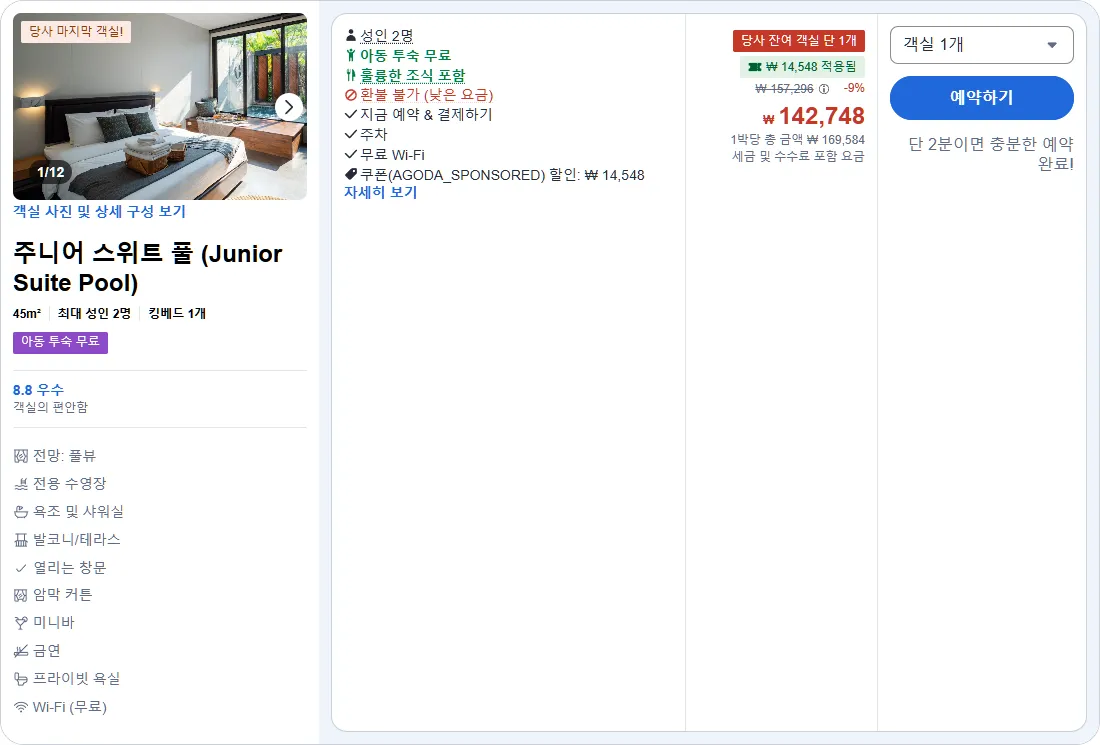Click the bathtub and shower (욕조 및 샤워실) icon
This screenshot has height=745, width=1100.
(x=21, y=512)
